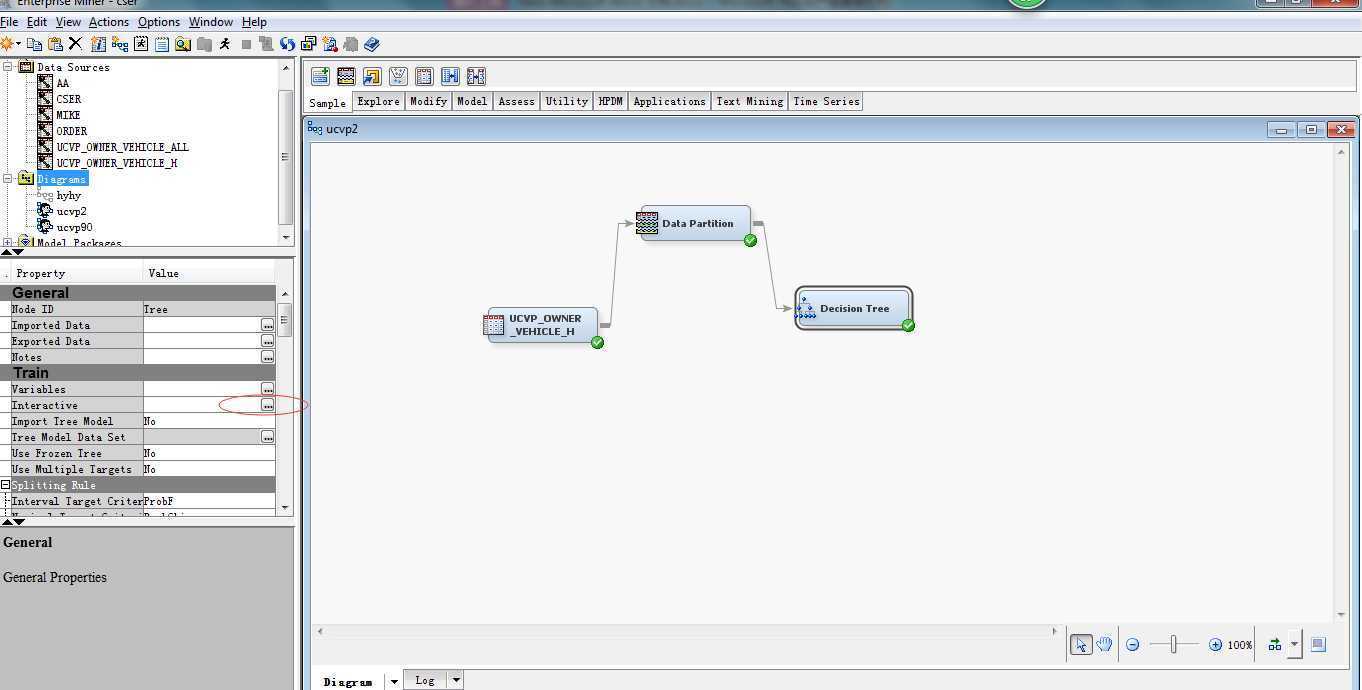This screenshot has height=690, width=1362.
Task: Click the Paste toolbar icon
Action: tap(55, 44)
